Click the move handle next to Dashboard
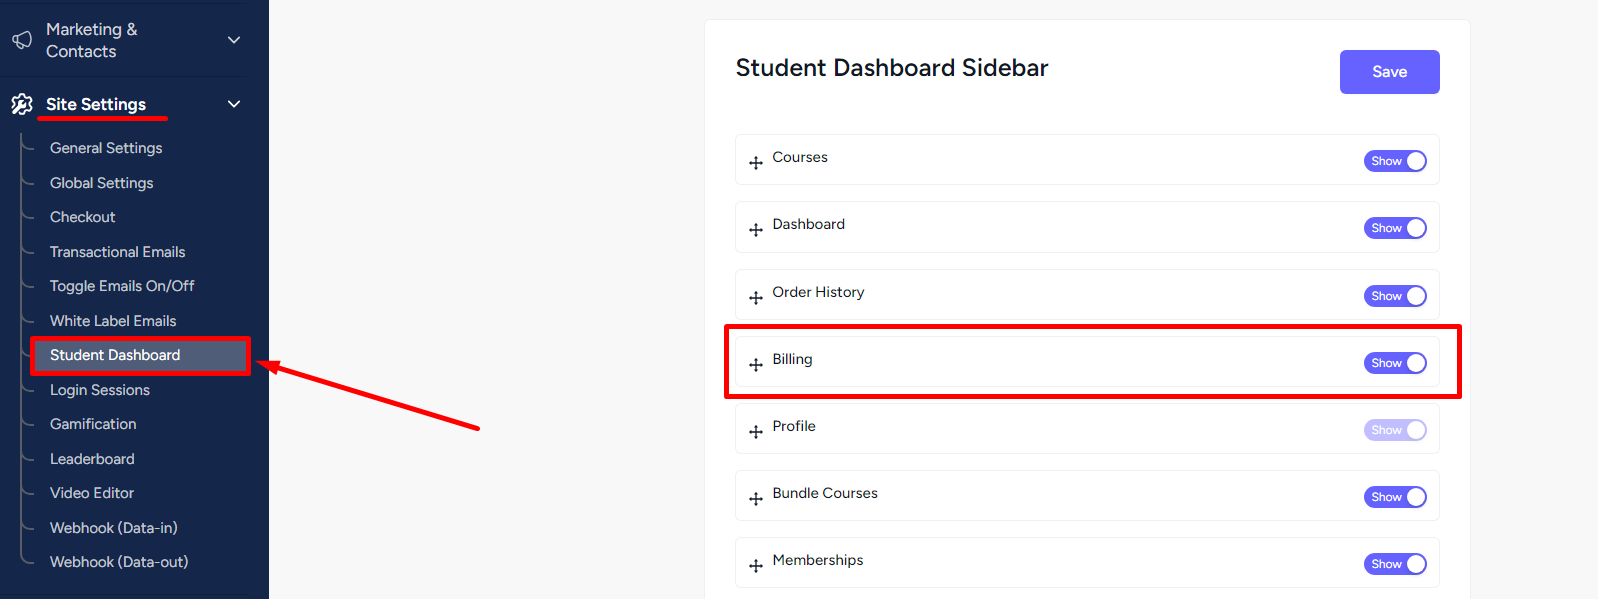The height and width of the screenshot is (599, 1598). click(x=756, y=230)
